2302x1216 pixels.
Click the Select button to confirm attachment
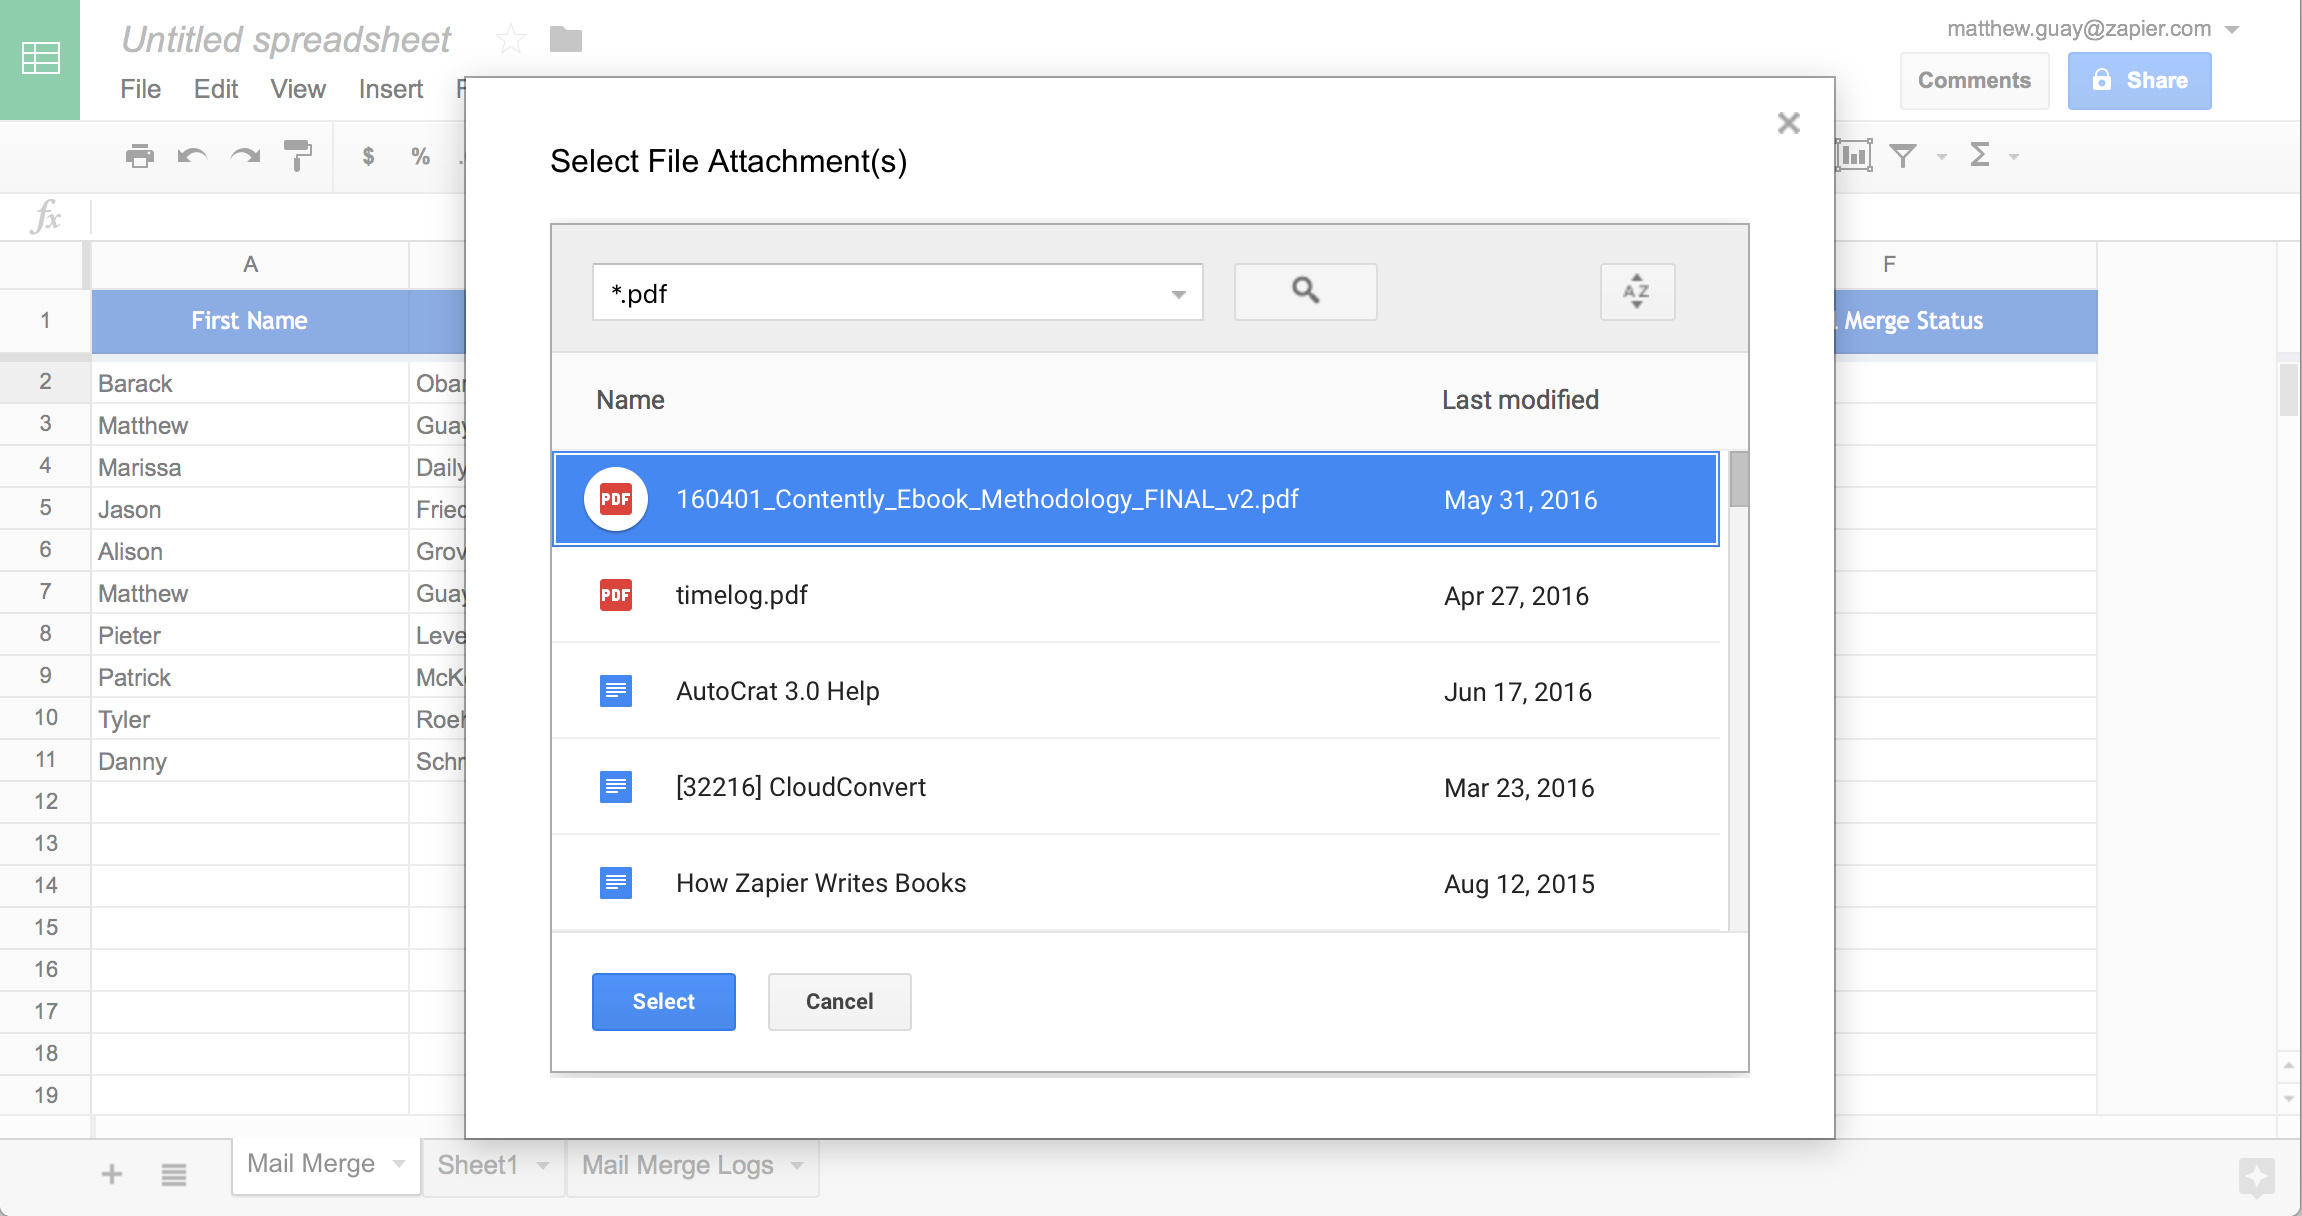[664, 1001]
